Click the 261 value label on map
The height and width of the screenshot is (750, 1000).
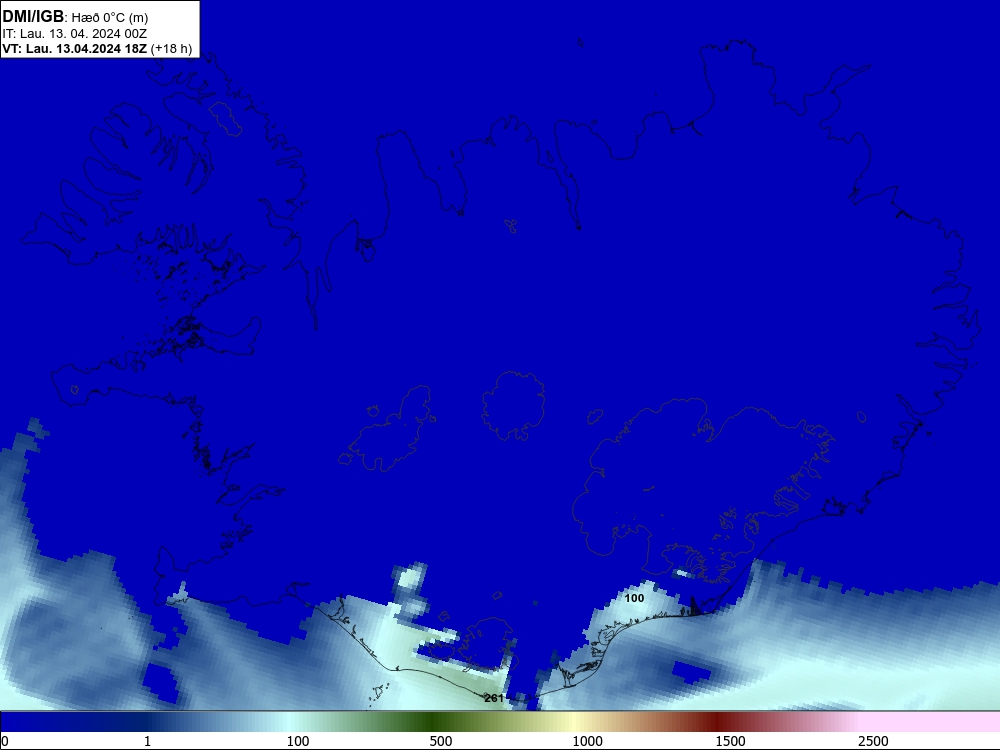[x=494, y=698]
